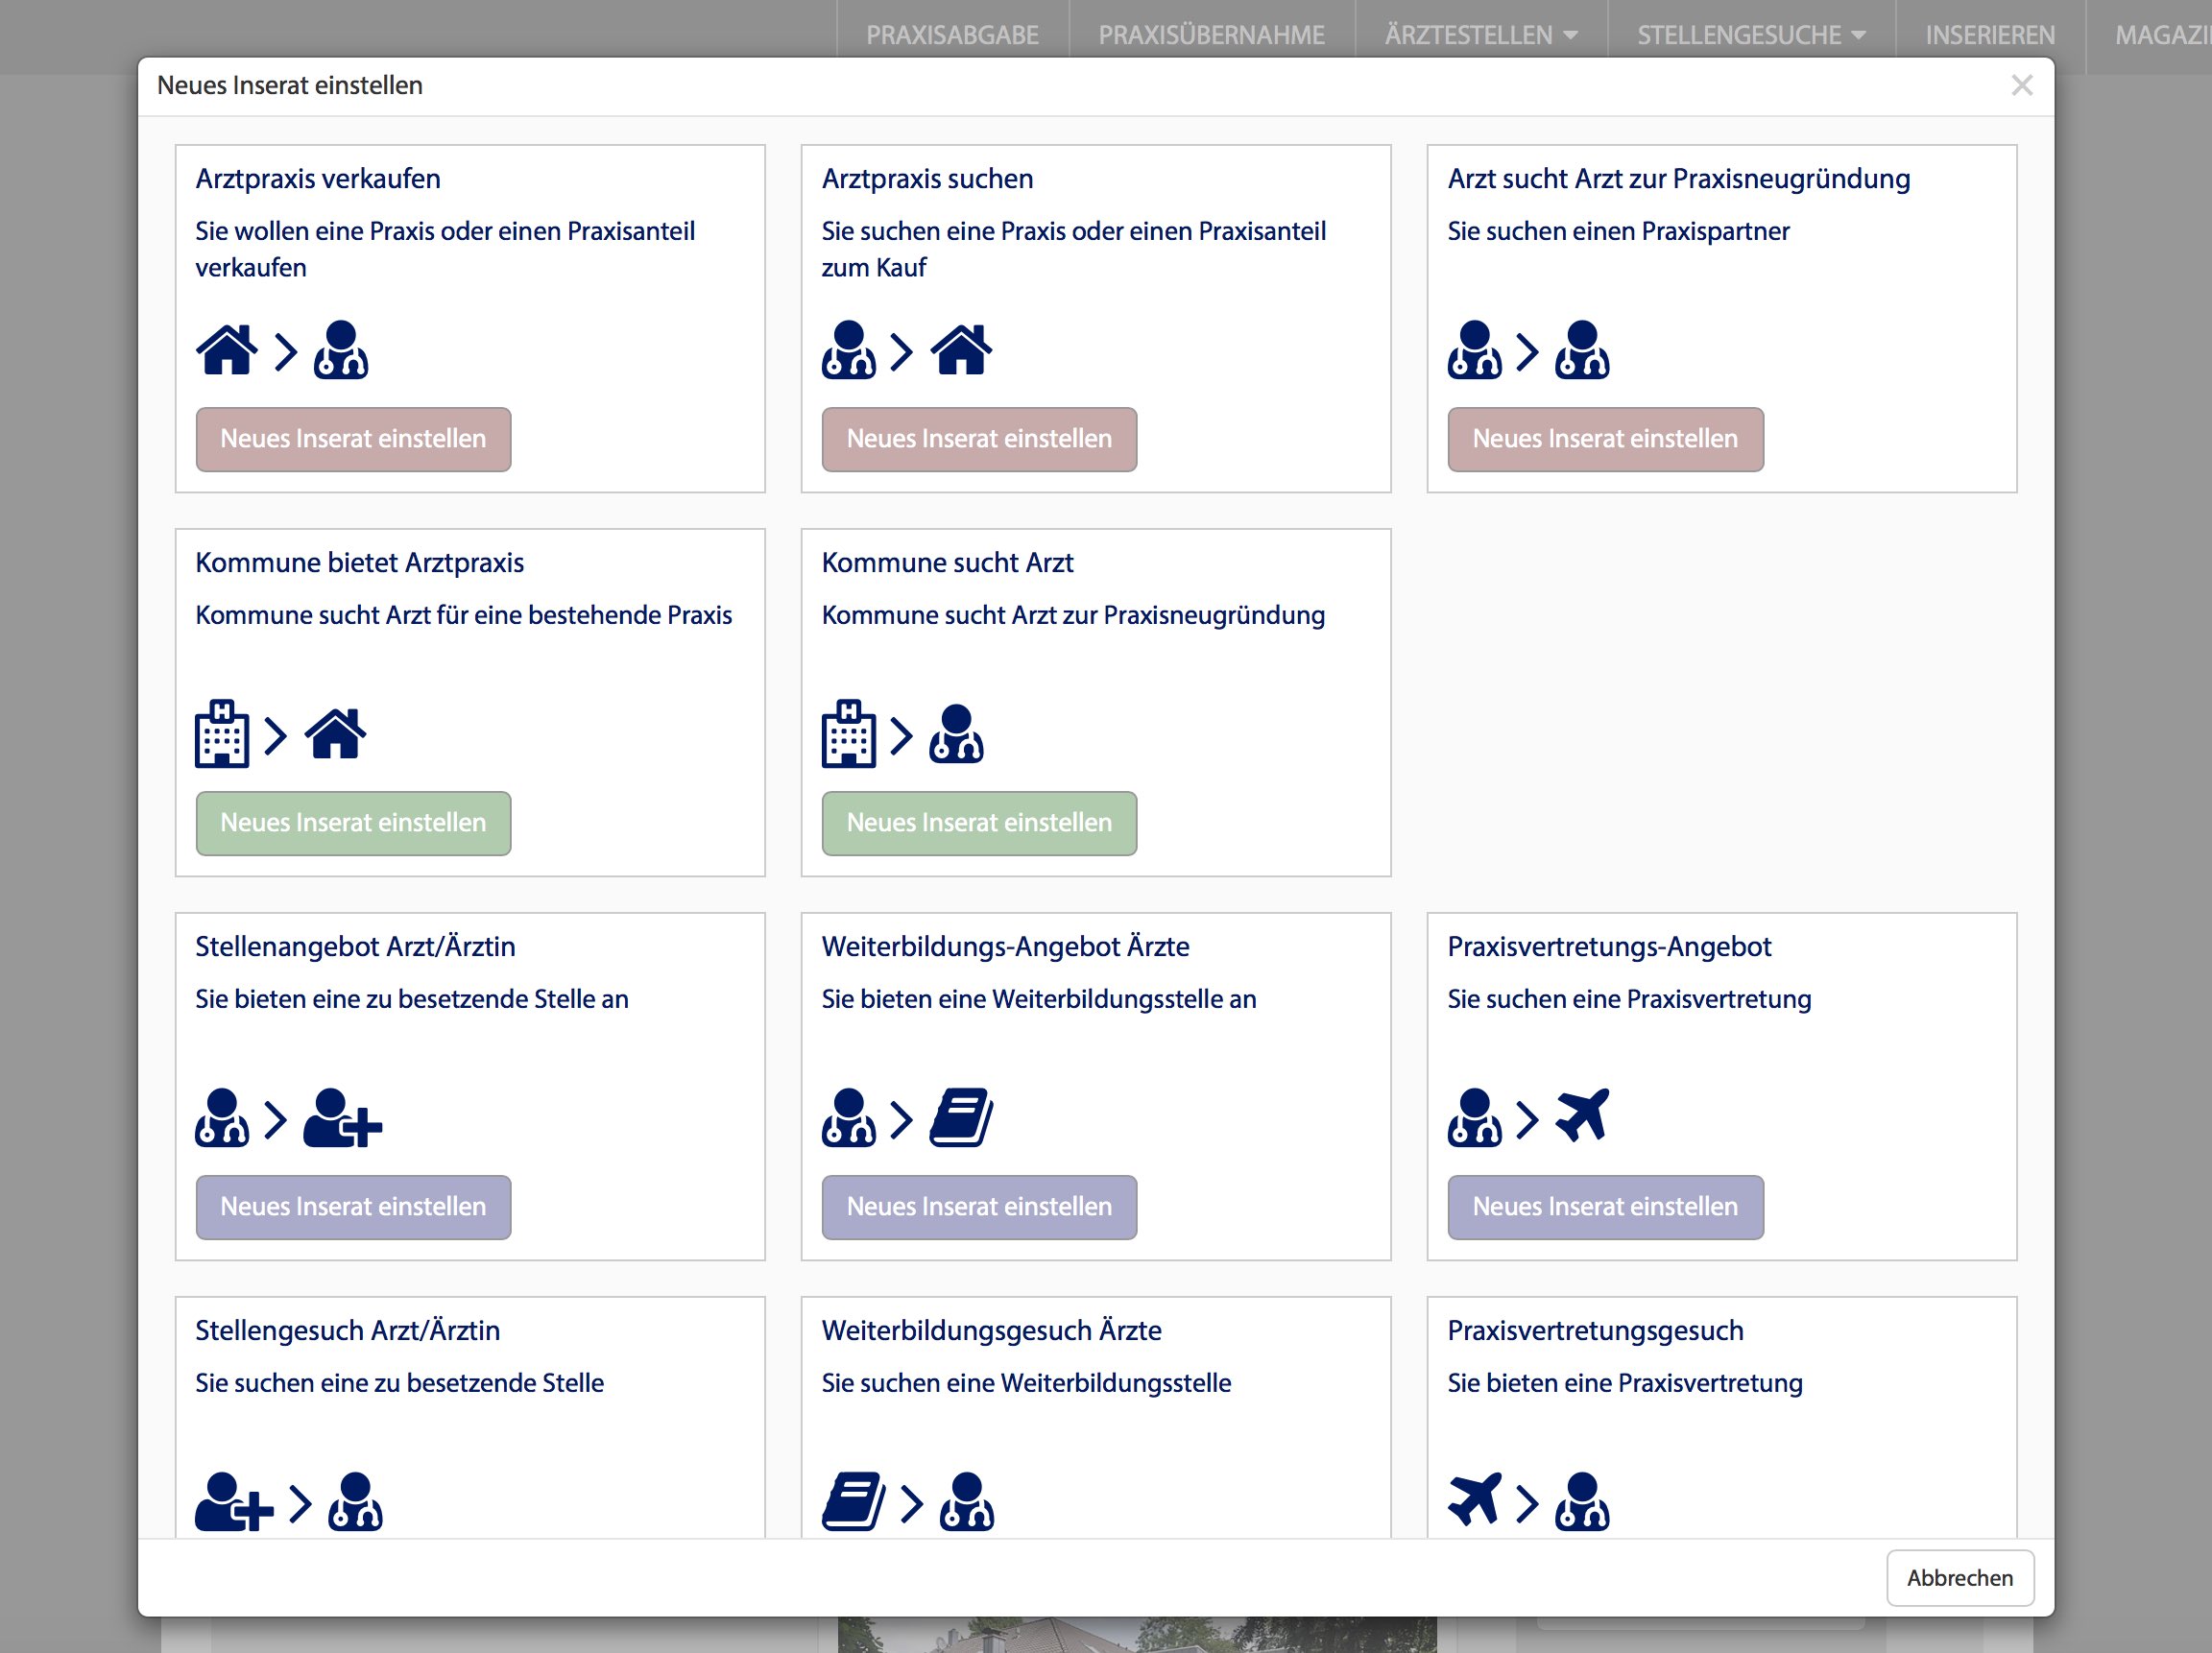Click airplane icon in Praxisvertretungsgesuch card

click(x=1474, y=1500)
